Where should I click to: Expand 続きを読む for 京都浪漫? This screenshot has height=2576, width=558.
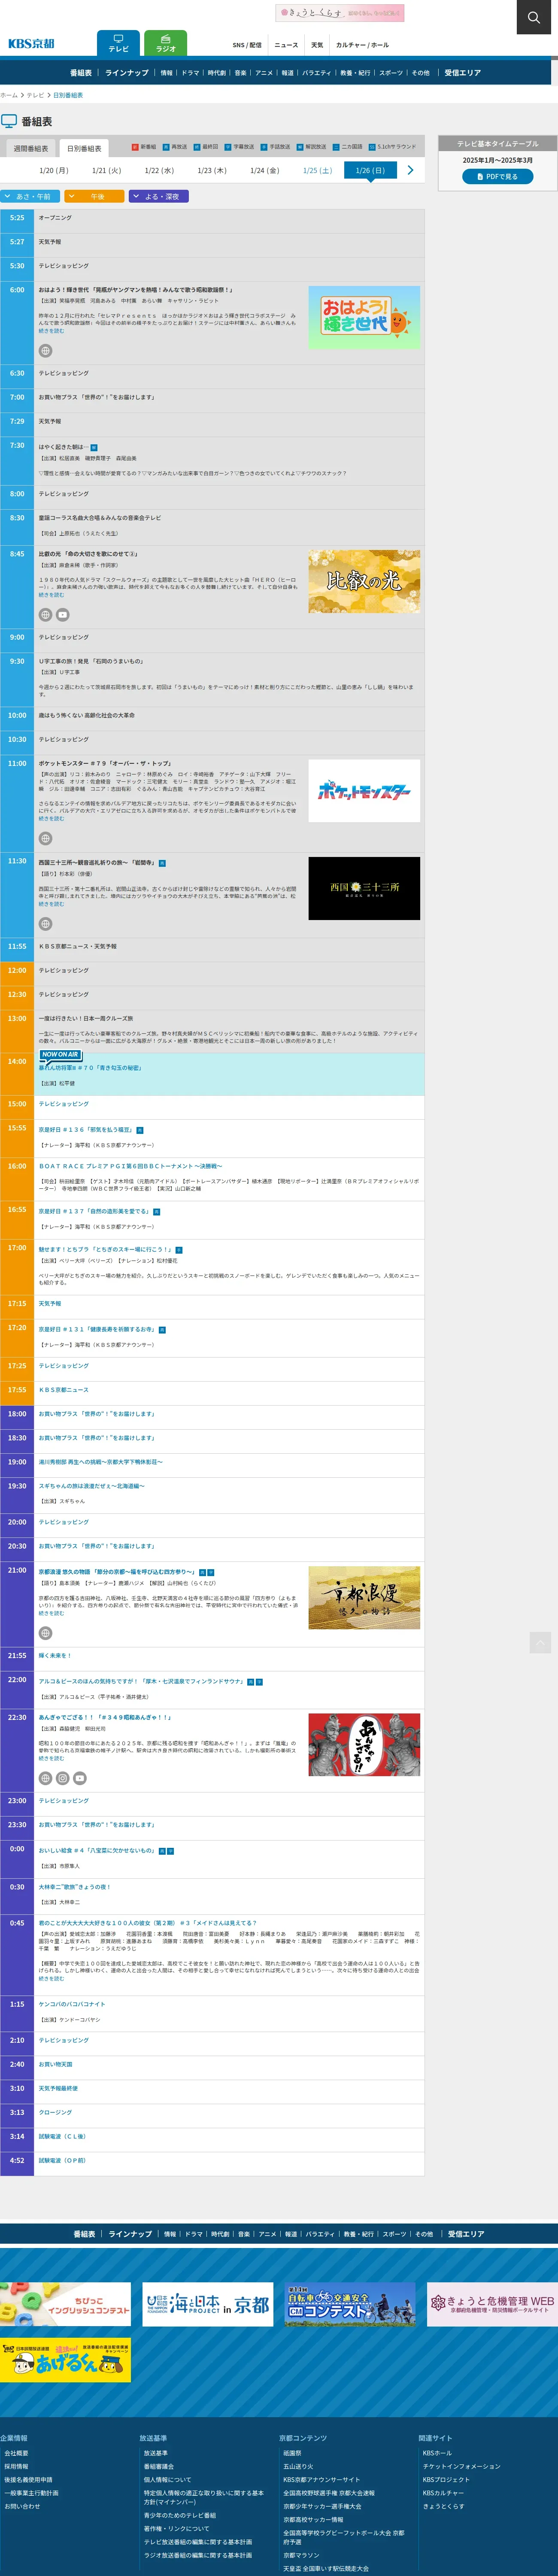click(51, 1612)
